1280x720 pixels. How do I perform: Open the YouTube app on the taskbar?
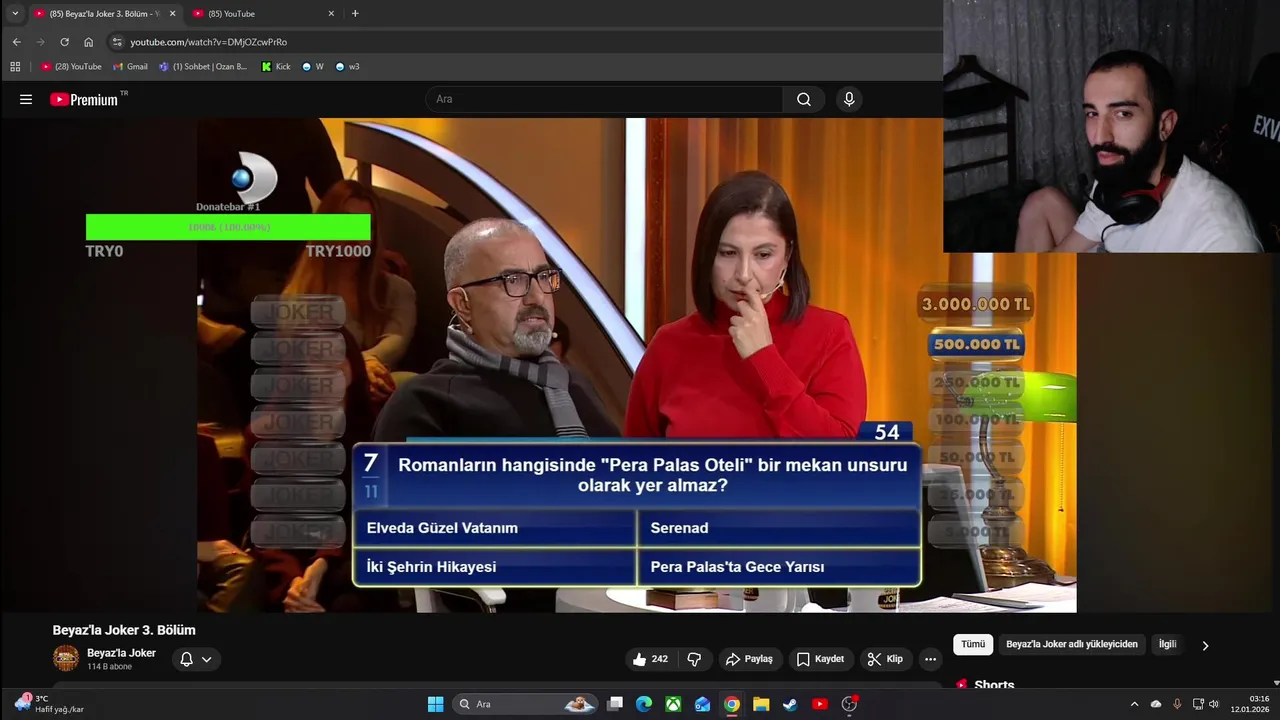click(x=820, y=704)
